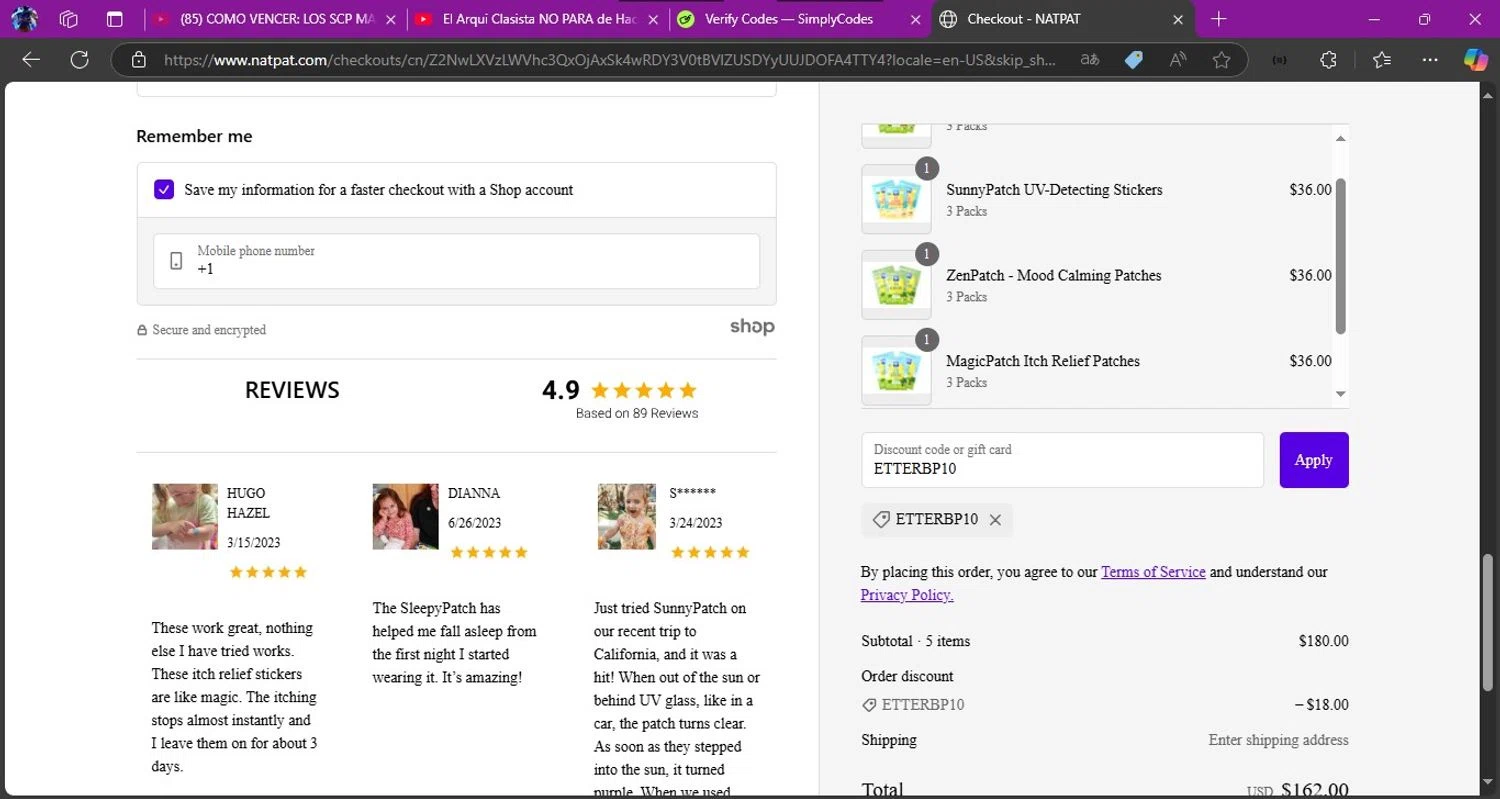Click Dianna's five-star rating
1500x799 pixels.
[x=488, y=552]
